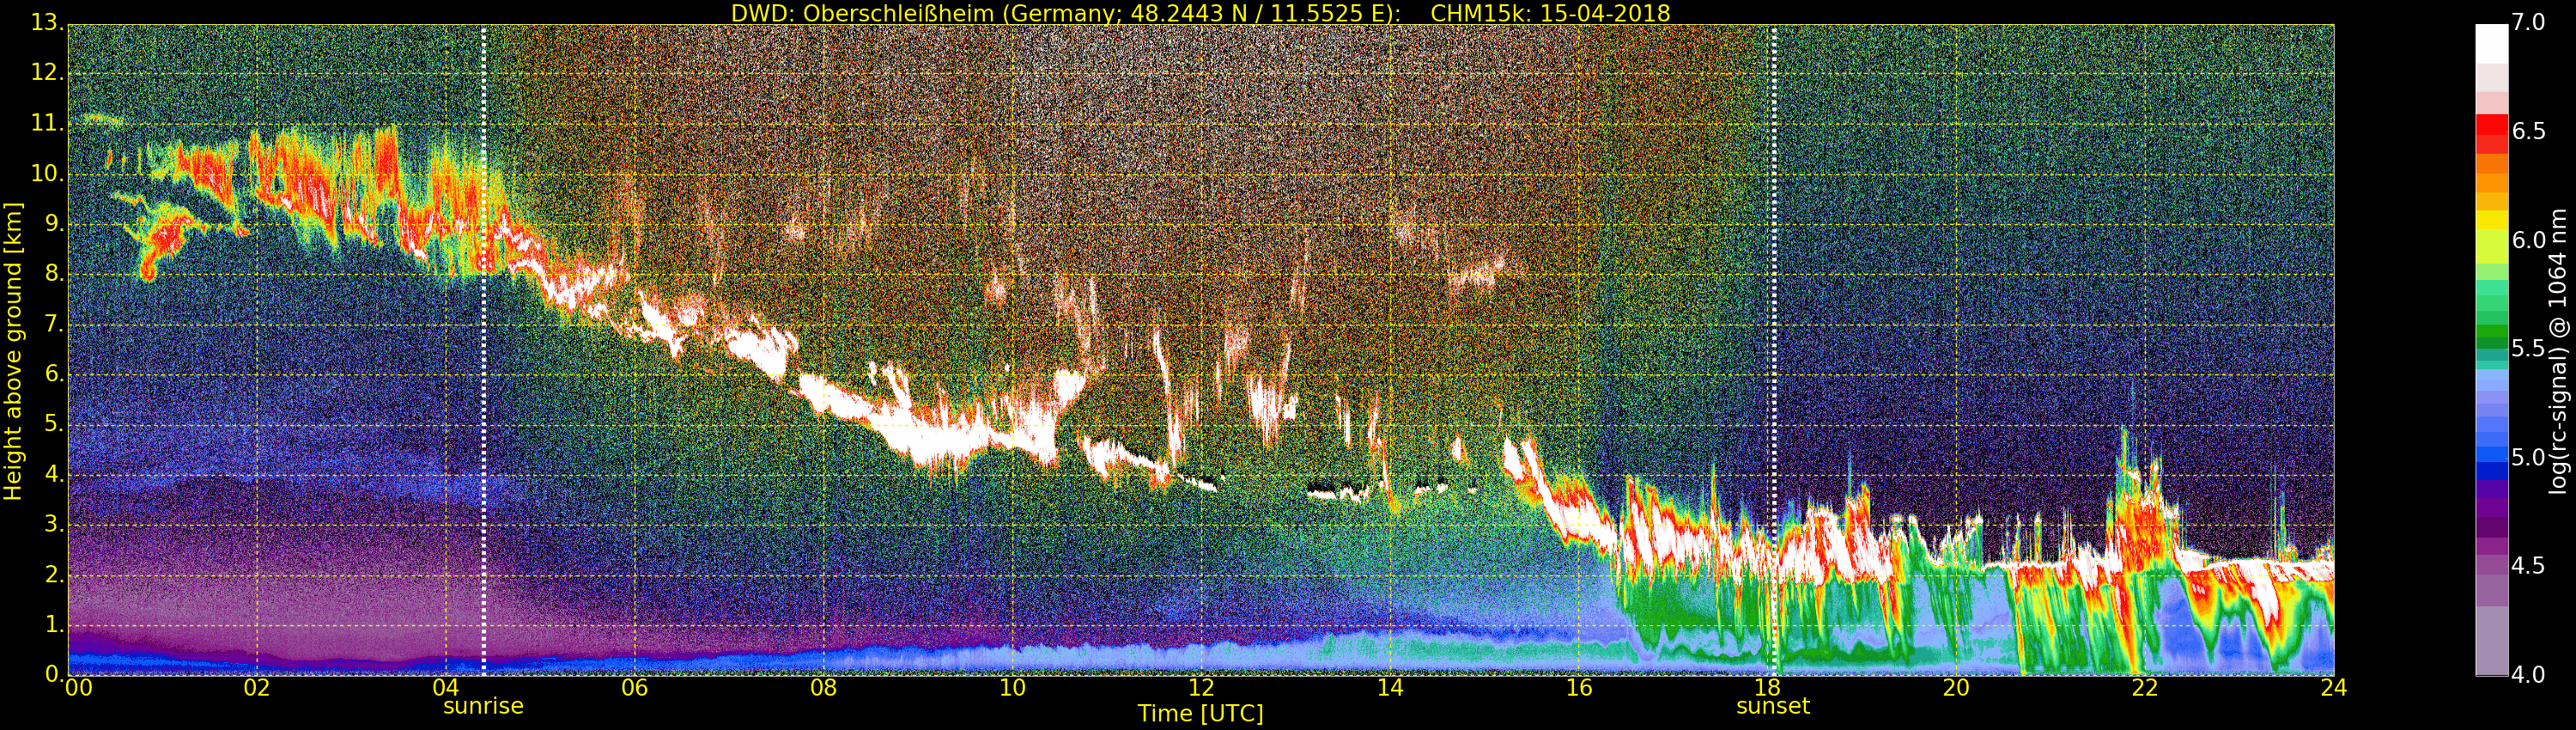Click the y-axis tick label '6'

point(56,374)
